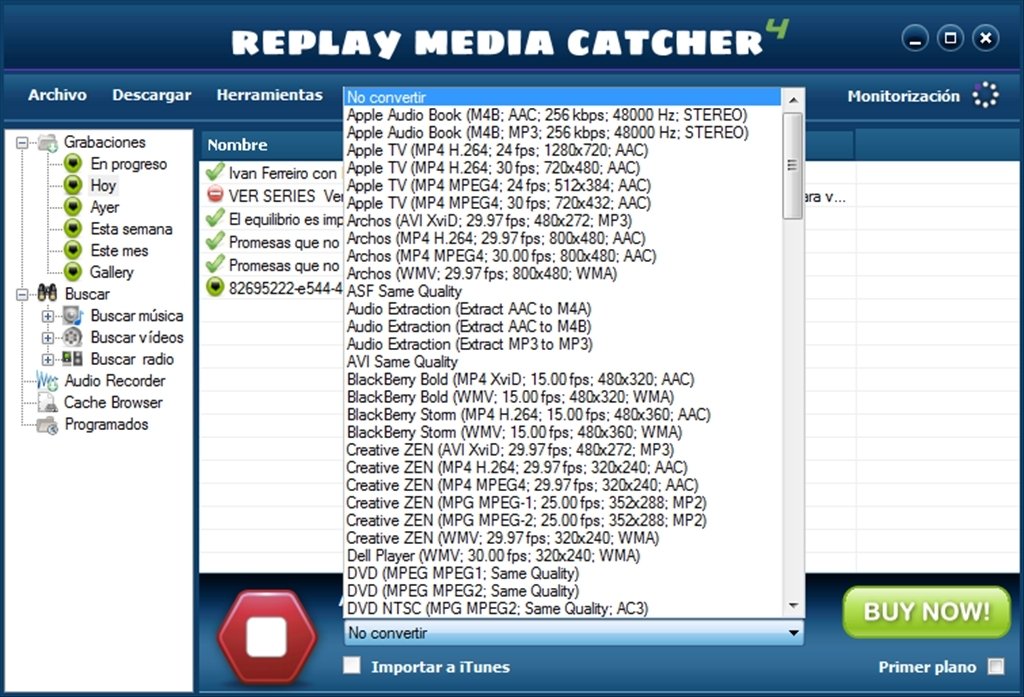Choose Apple Audio Book M4B AAC format
This screenshot has height=697, width=1024.
[563, 115]
